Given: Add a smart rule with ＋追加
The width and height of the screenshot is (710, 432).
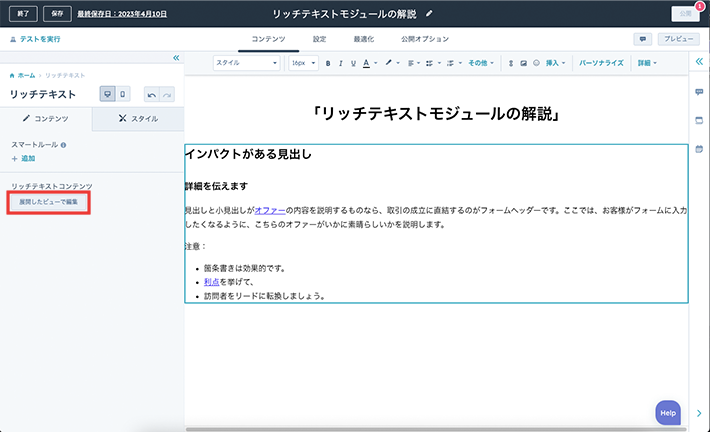Looking at the screenshot, I should click(x=24, y=158).
